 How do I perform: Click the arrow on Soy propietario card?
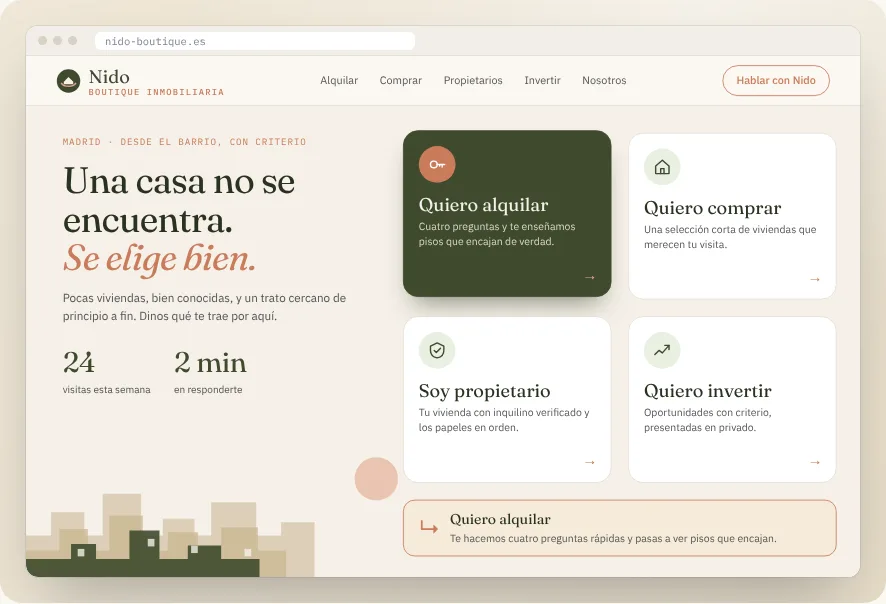(589, 463)
